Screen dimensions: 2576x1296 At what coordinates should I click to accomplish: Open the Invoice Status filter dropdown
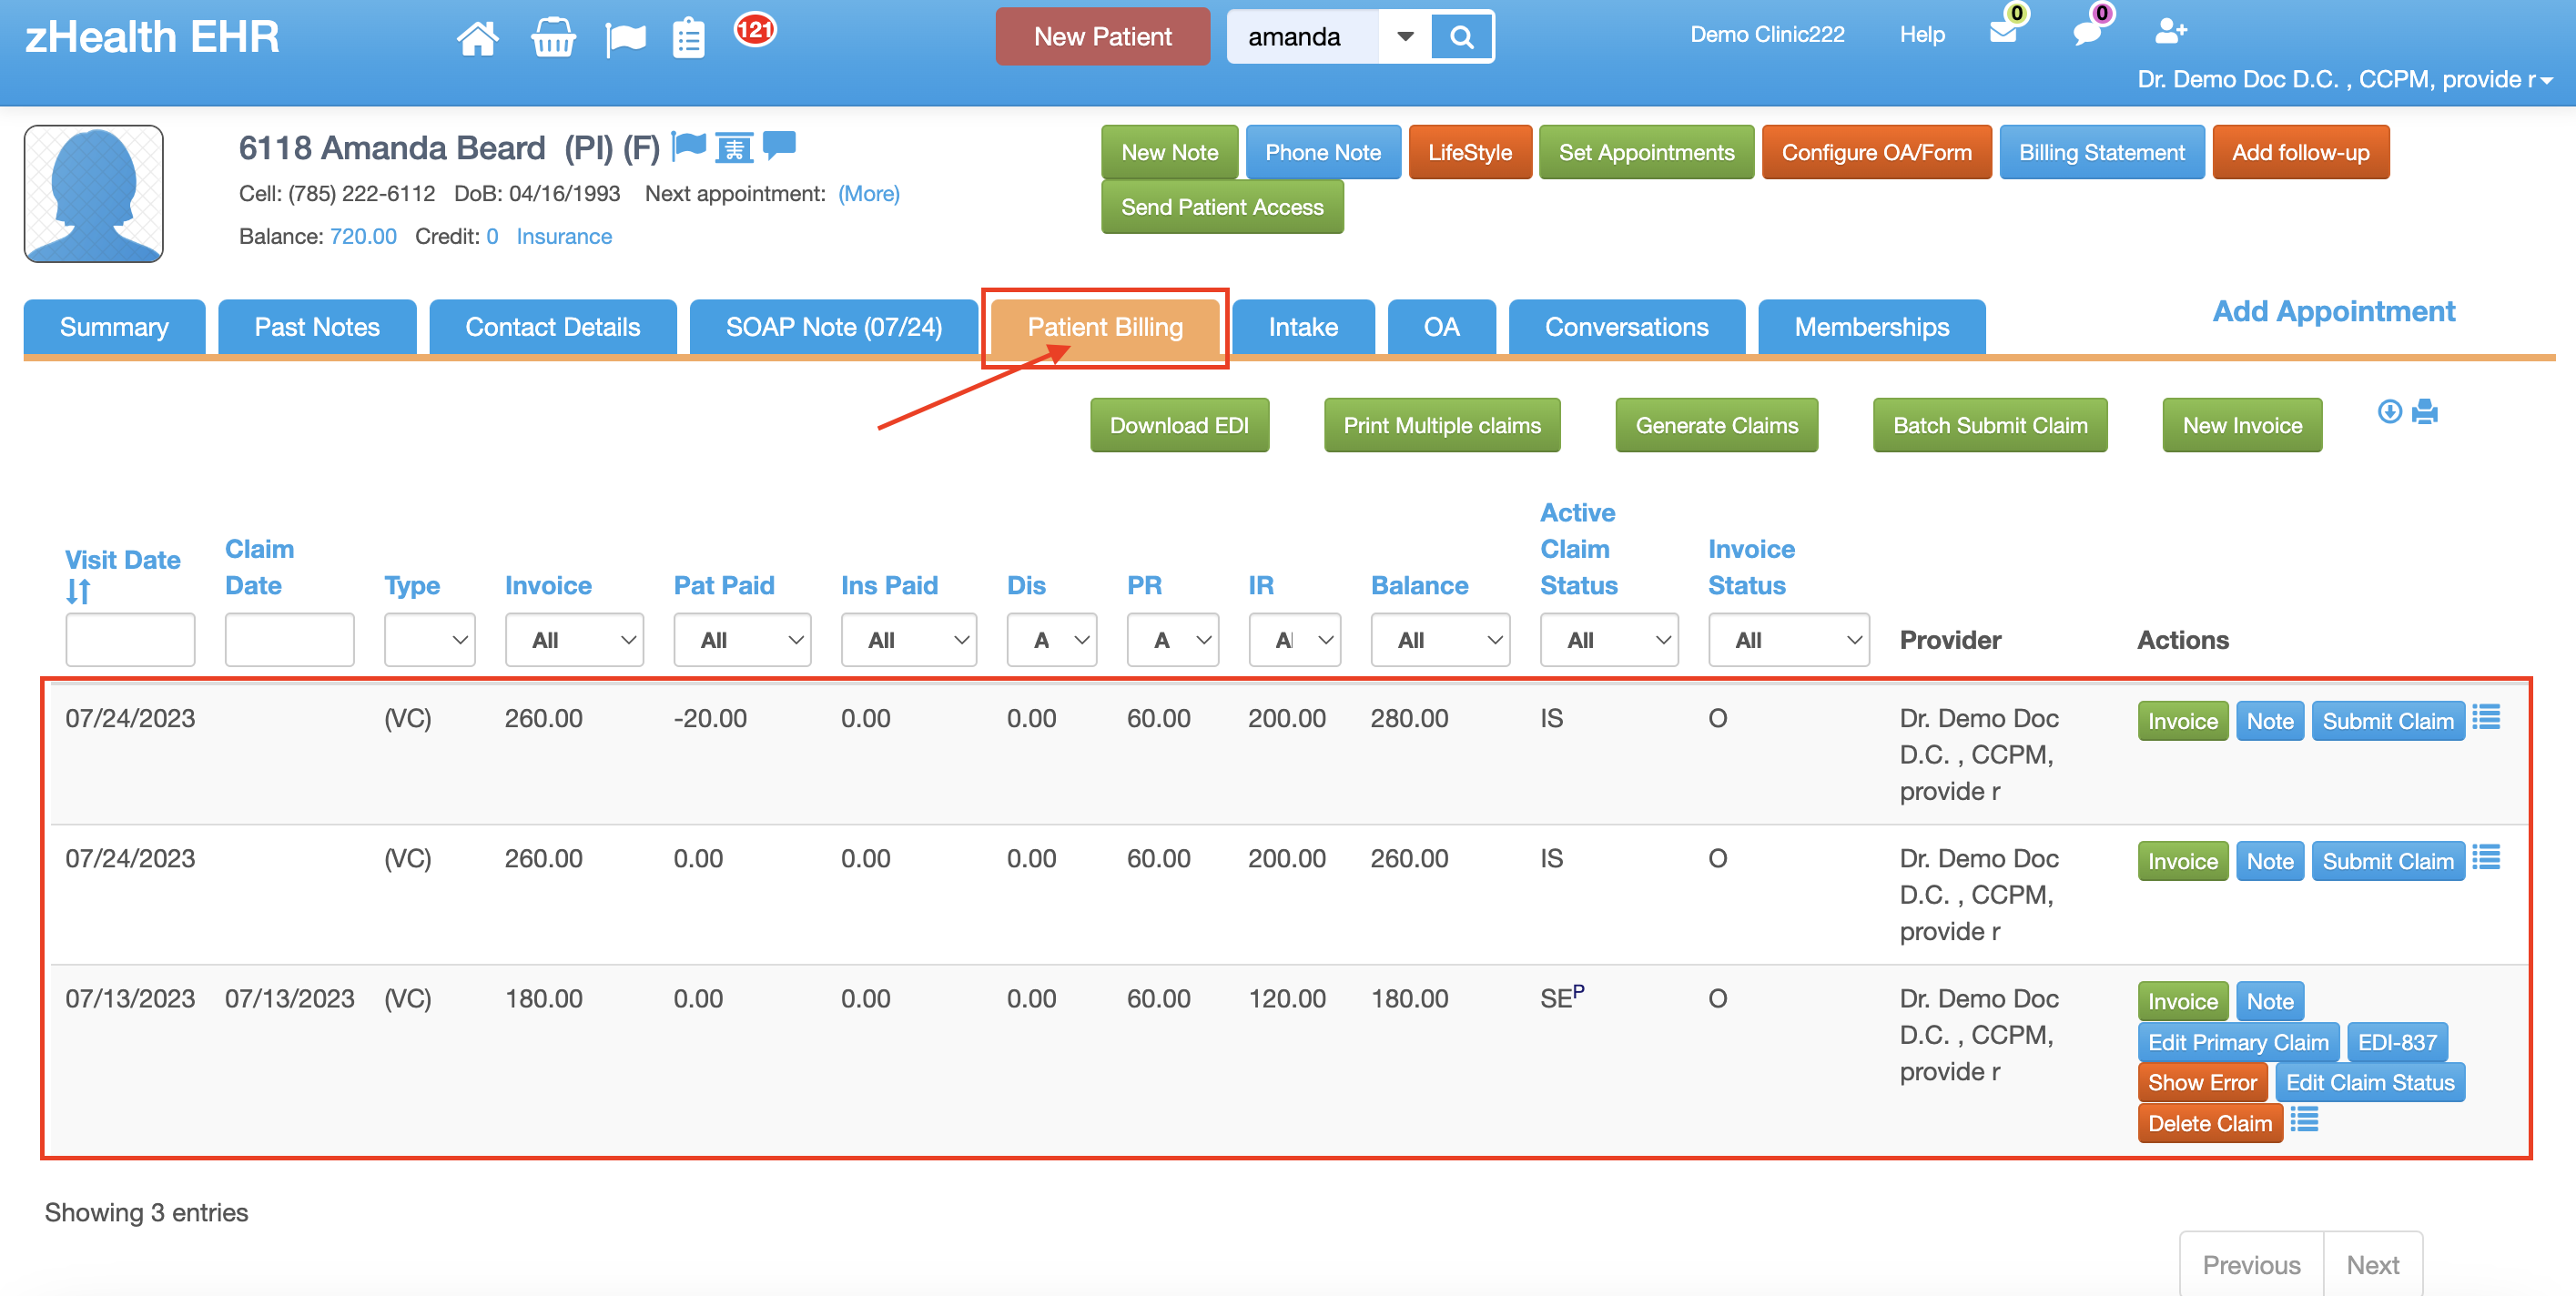tap(1789, 640)
